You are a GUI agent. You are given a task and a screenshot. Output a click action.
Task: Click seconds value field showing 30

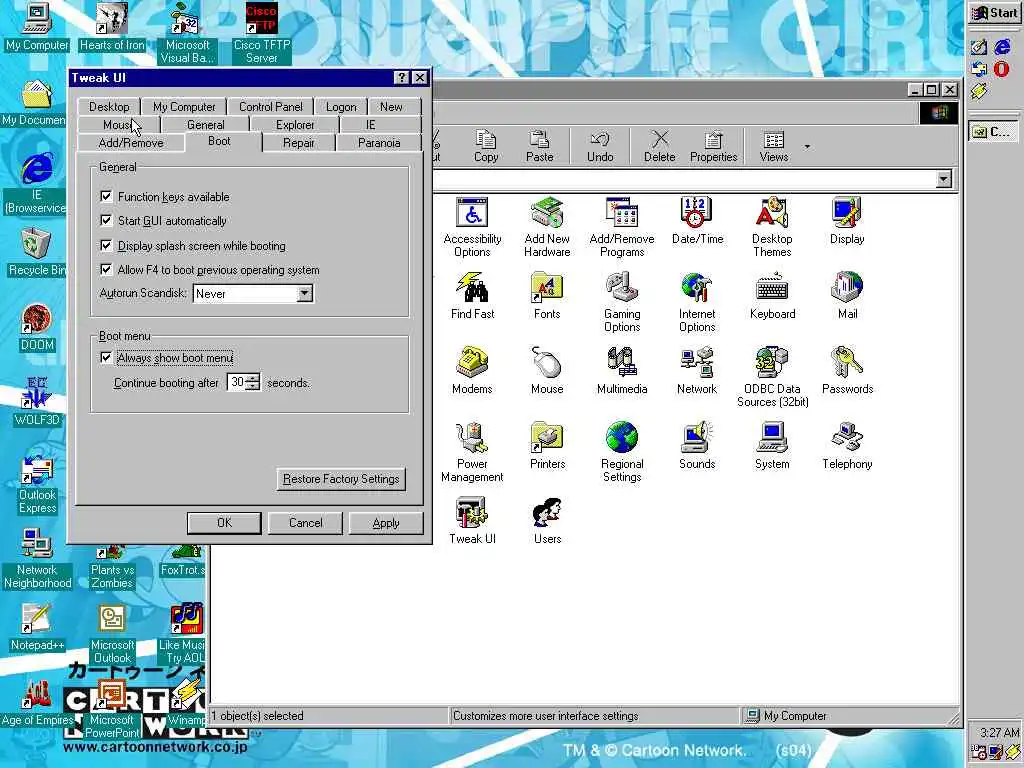(237, 382)
